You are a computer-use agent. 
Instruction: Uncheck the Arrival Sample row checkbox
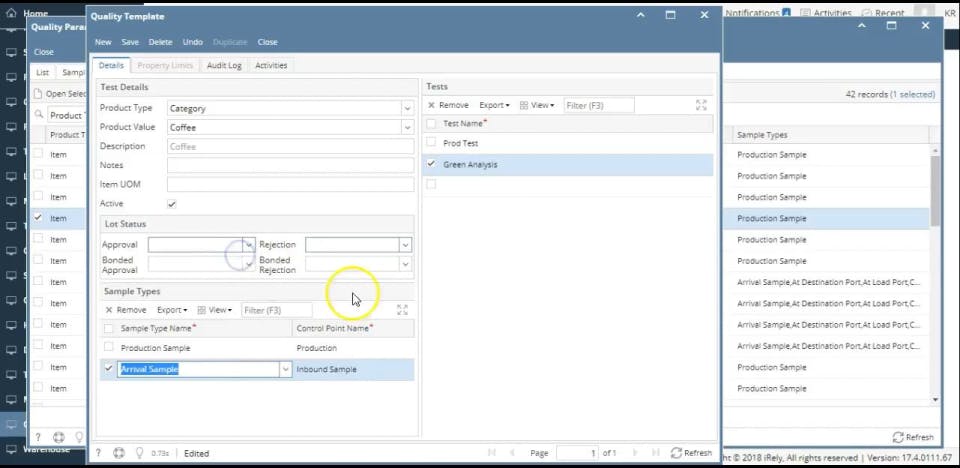(x=108, y=368)
